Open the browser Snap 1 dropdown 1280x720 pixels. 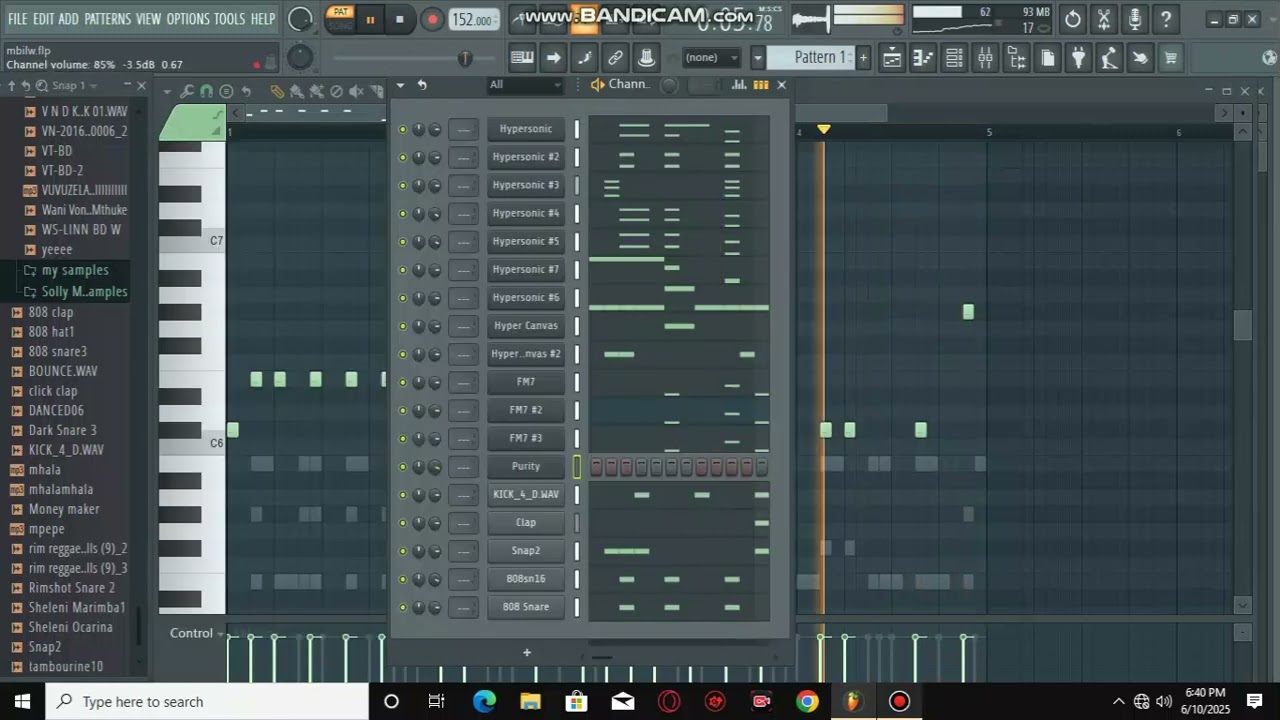point(75,86)
